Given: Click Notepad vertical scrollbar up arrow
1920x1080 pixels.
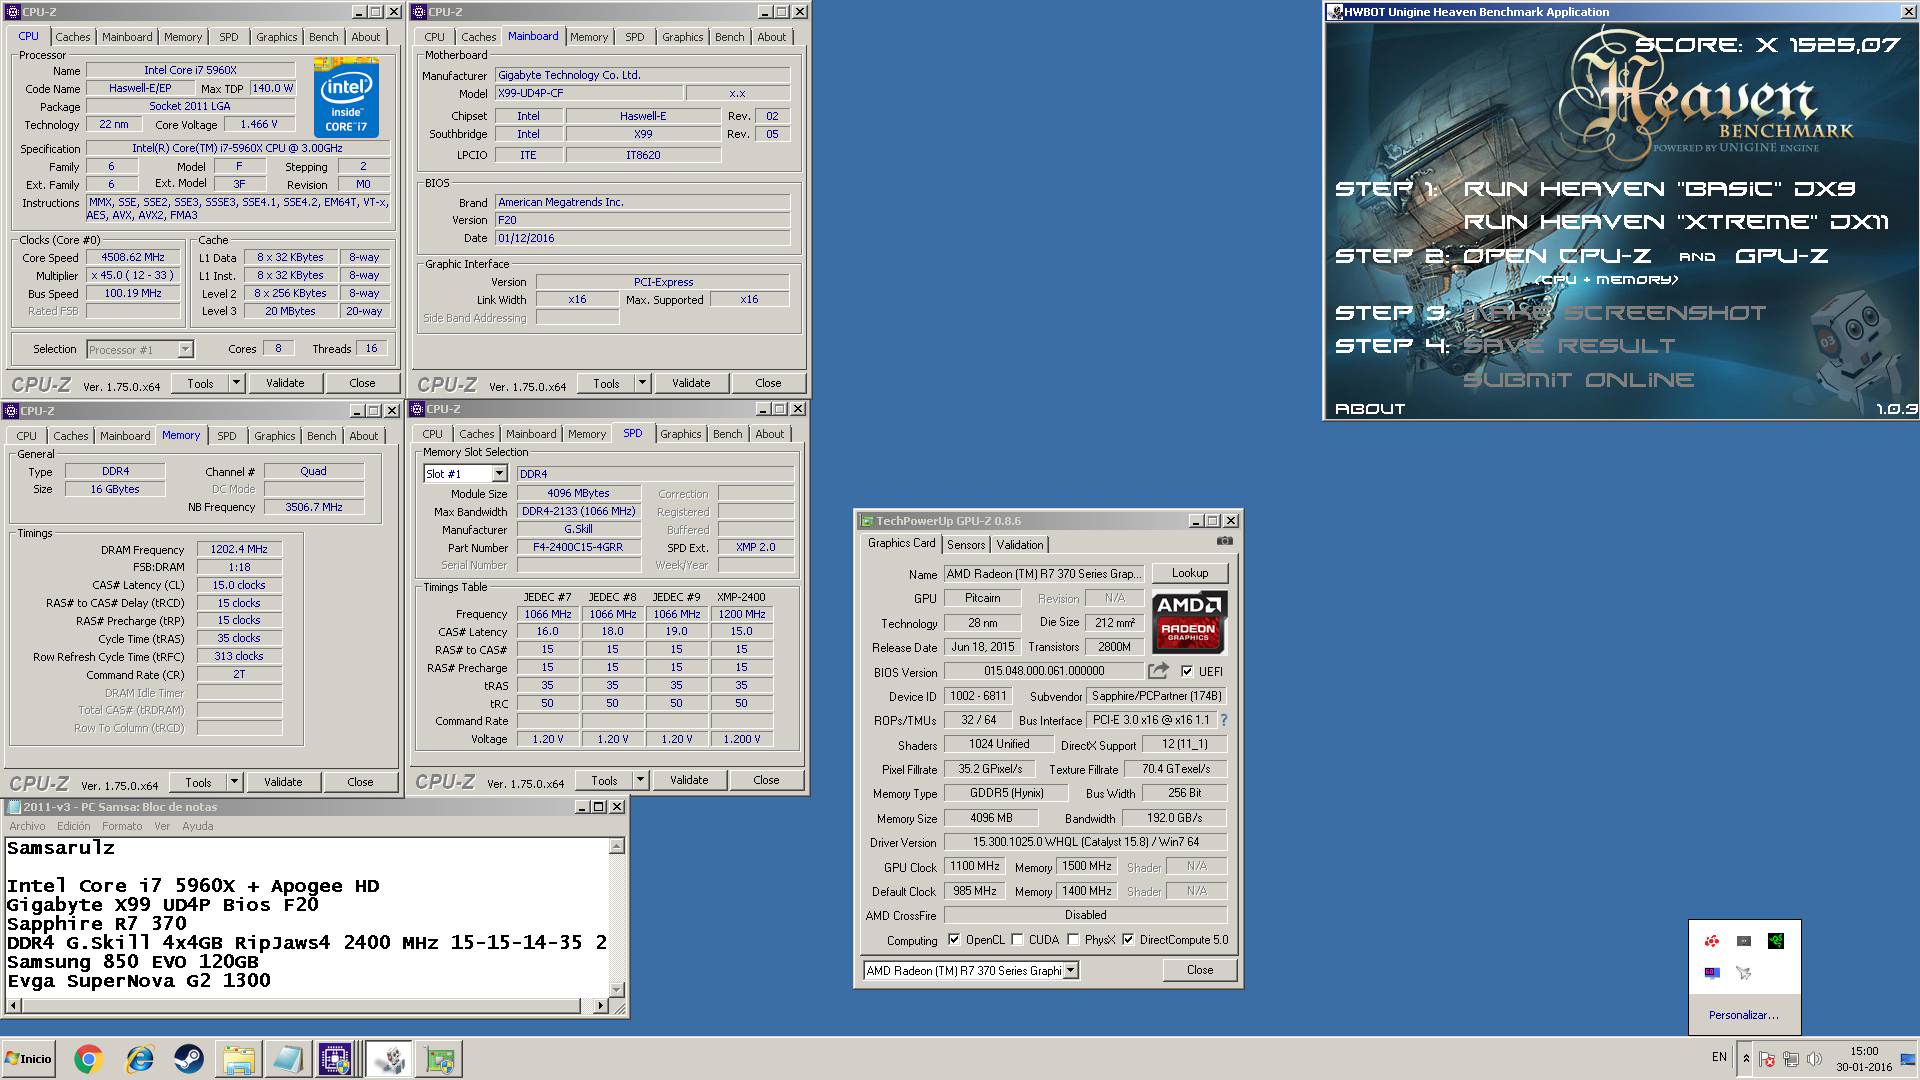Looking at the screenshot, I should coord(617,847).
